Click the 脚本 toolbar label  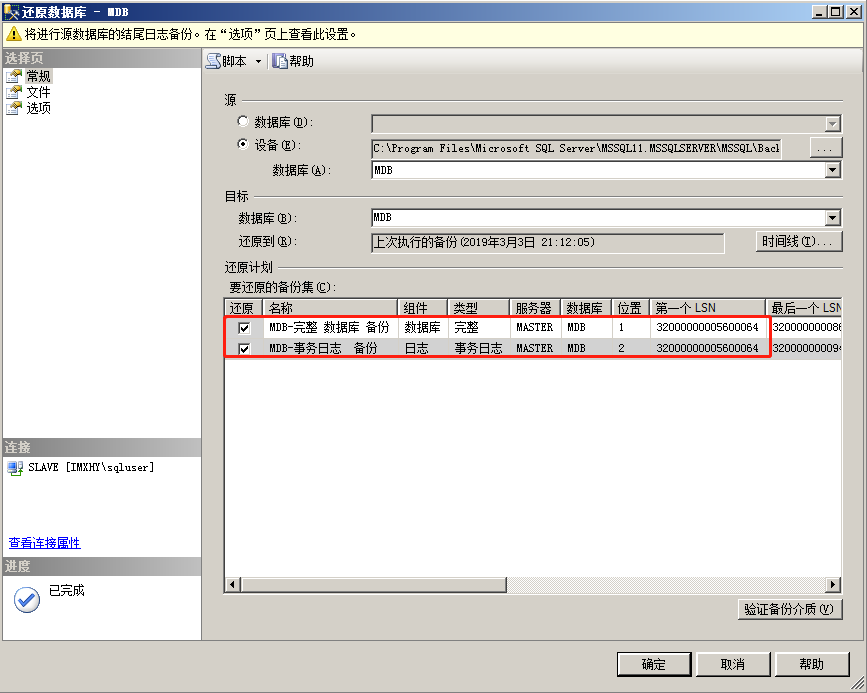pos(234,61)
